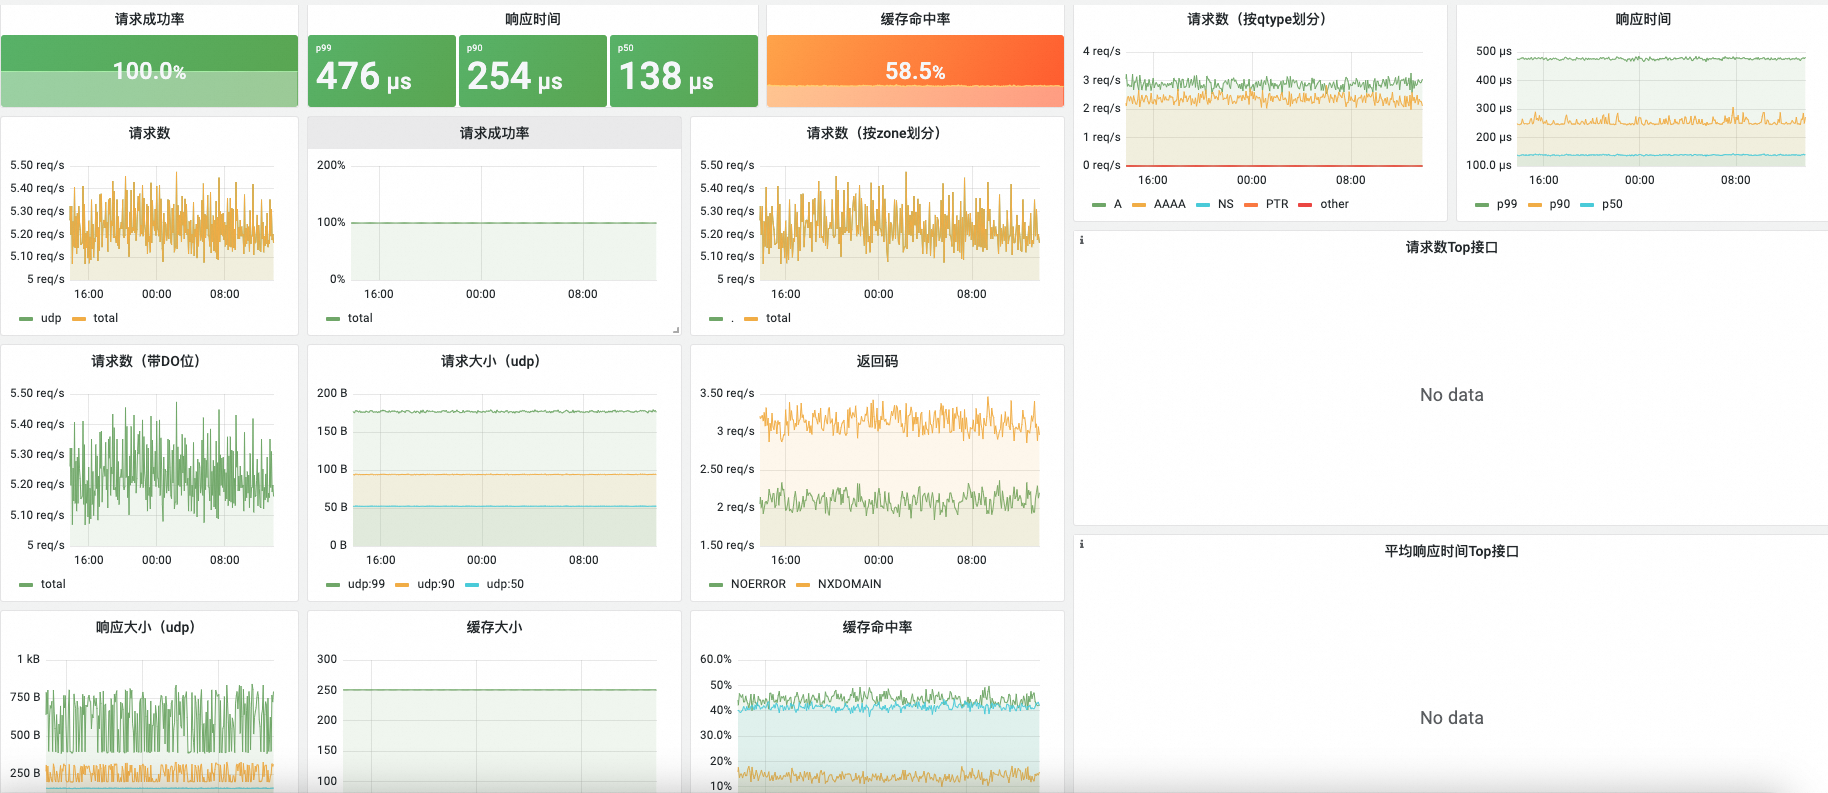This screenshot has height=793, width=1828.
Task: Open the 请求数（带DO位）panel title menu
Action: [x=149, y=361]
